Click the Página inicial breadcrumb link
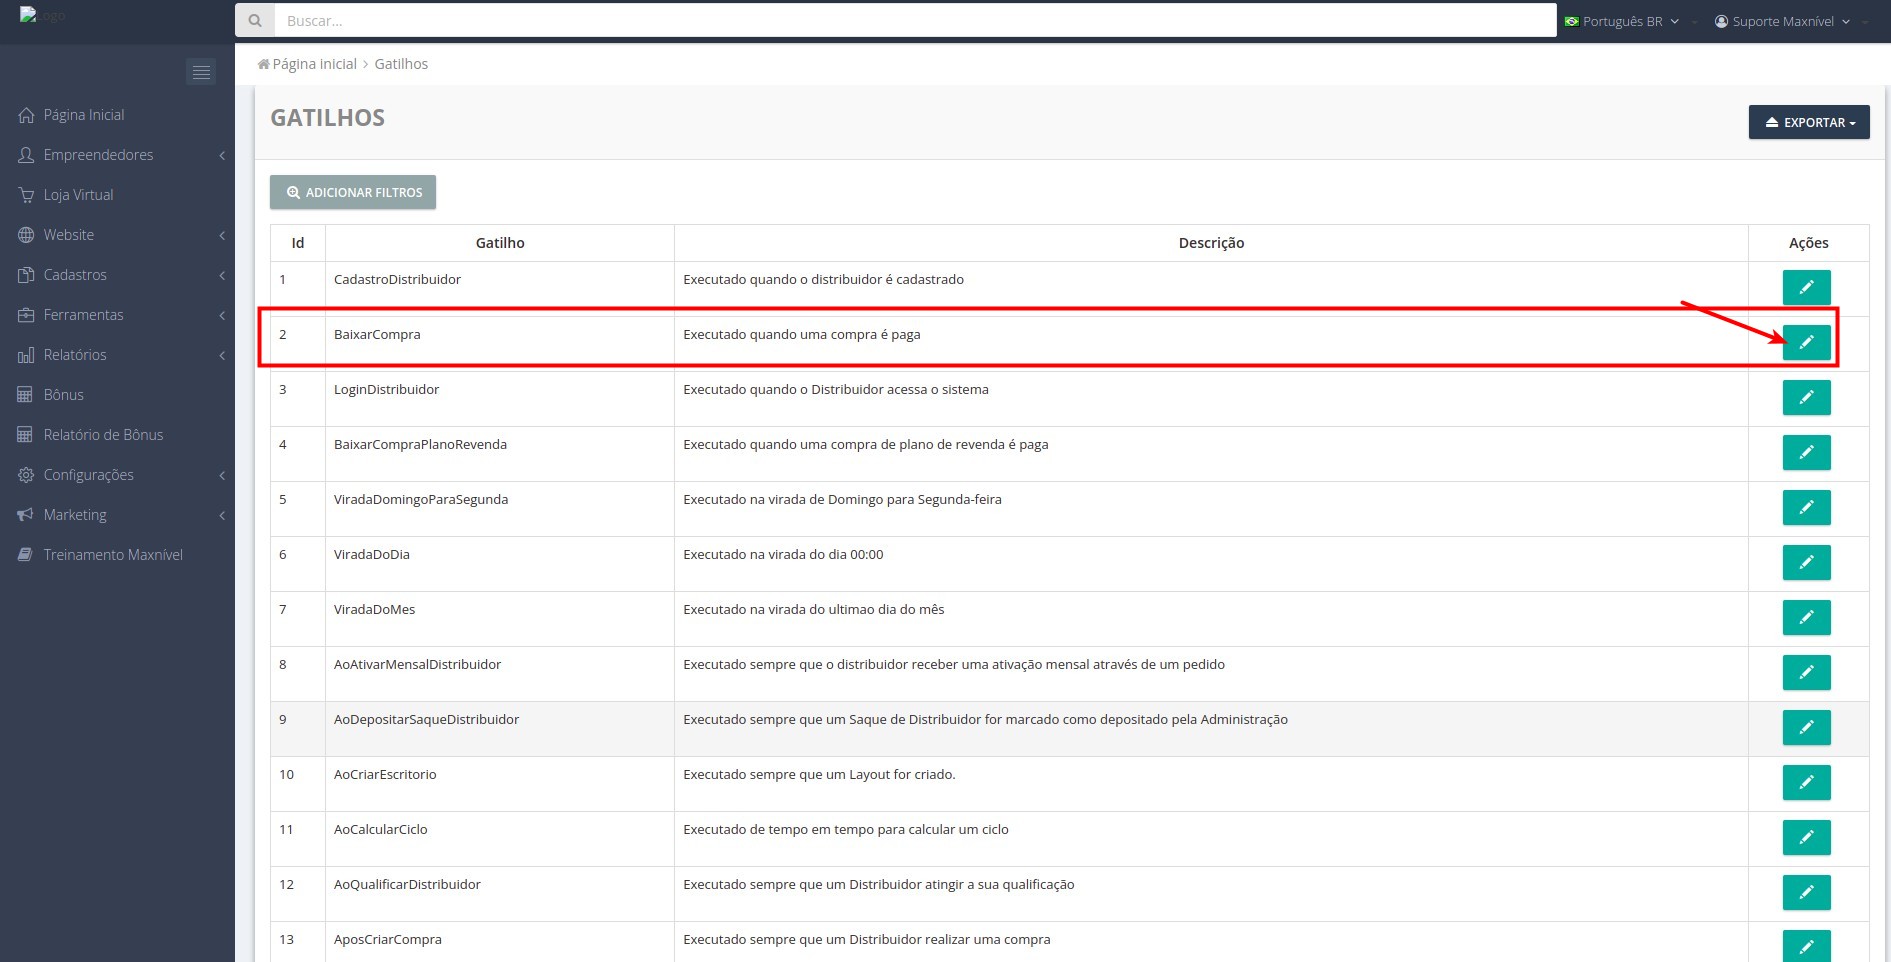 pyautogui.click(x=314, y=64)
